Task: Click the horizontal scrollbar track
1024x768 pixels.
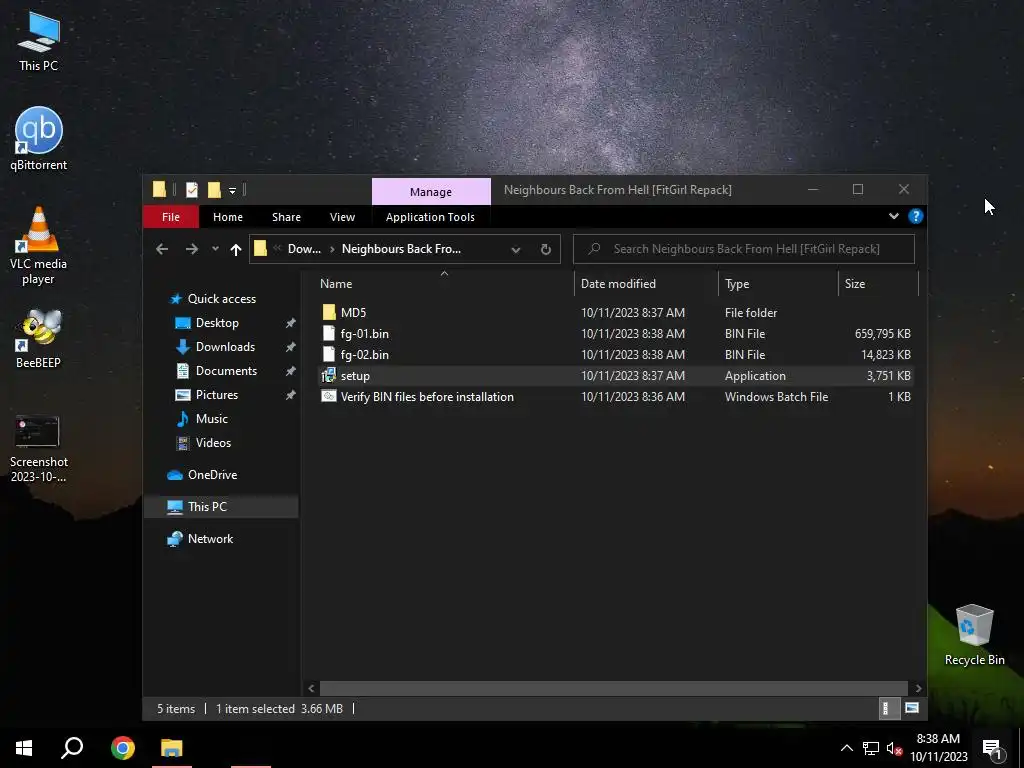Action: point(613,688)
